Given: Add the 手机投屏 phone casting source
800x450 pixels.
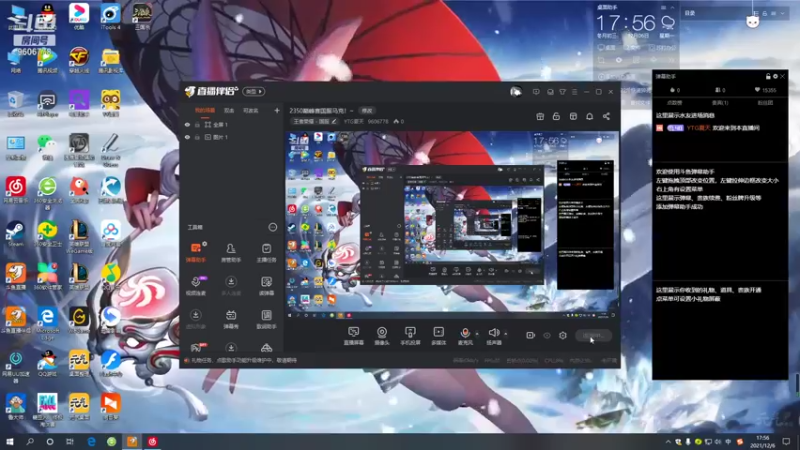Looking at the screenshot, I should click(x=410, y=336).
